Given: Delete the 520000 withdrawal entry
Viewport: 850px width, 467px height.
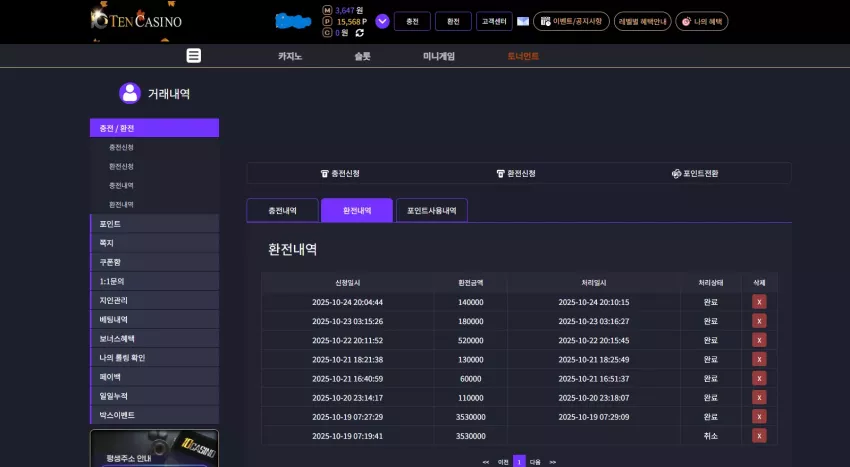Looking at the screenshot, I should [759, 340].
